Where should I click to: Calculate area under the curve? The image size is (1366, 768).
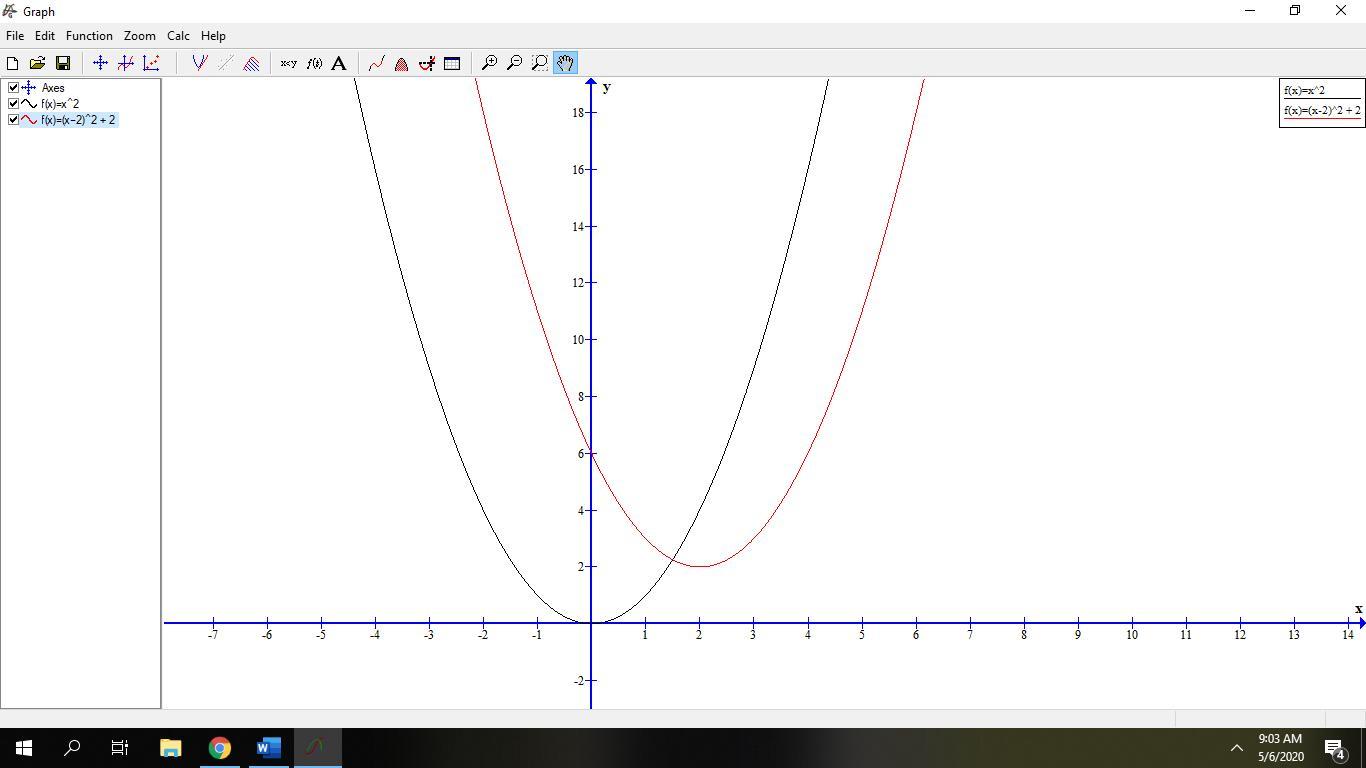tap(401, 63)
